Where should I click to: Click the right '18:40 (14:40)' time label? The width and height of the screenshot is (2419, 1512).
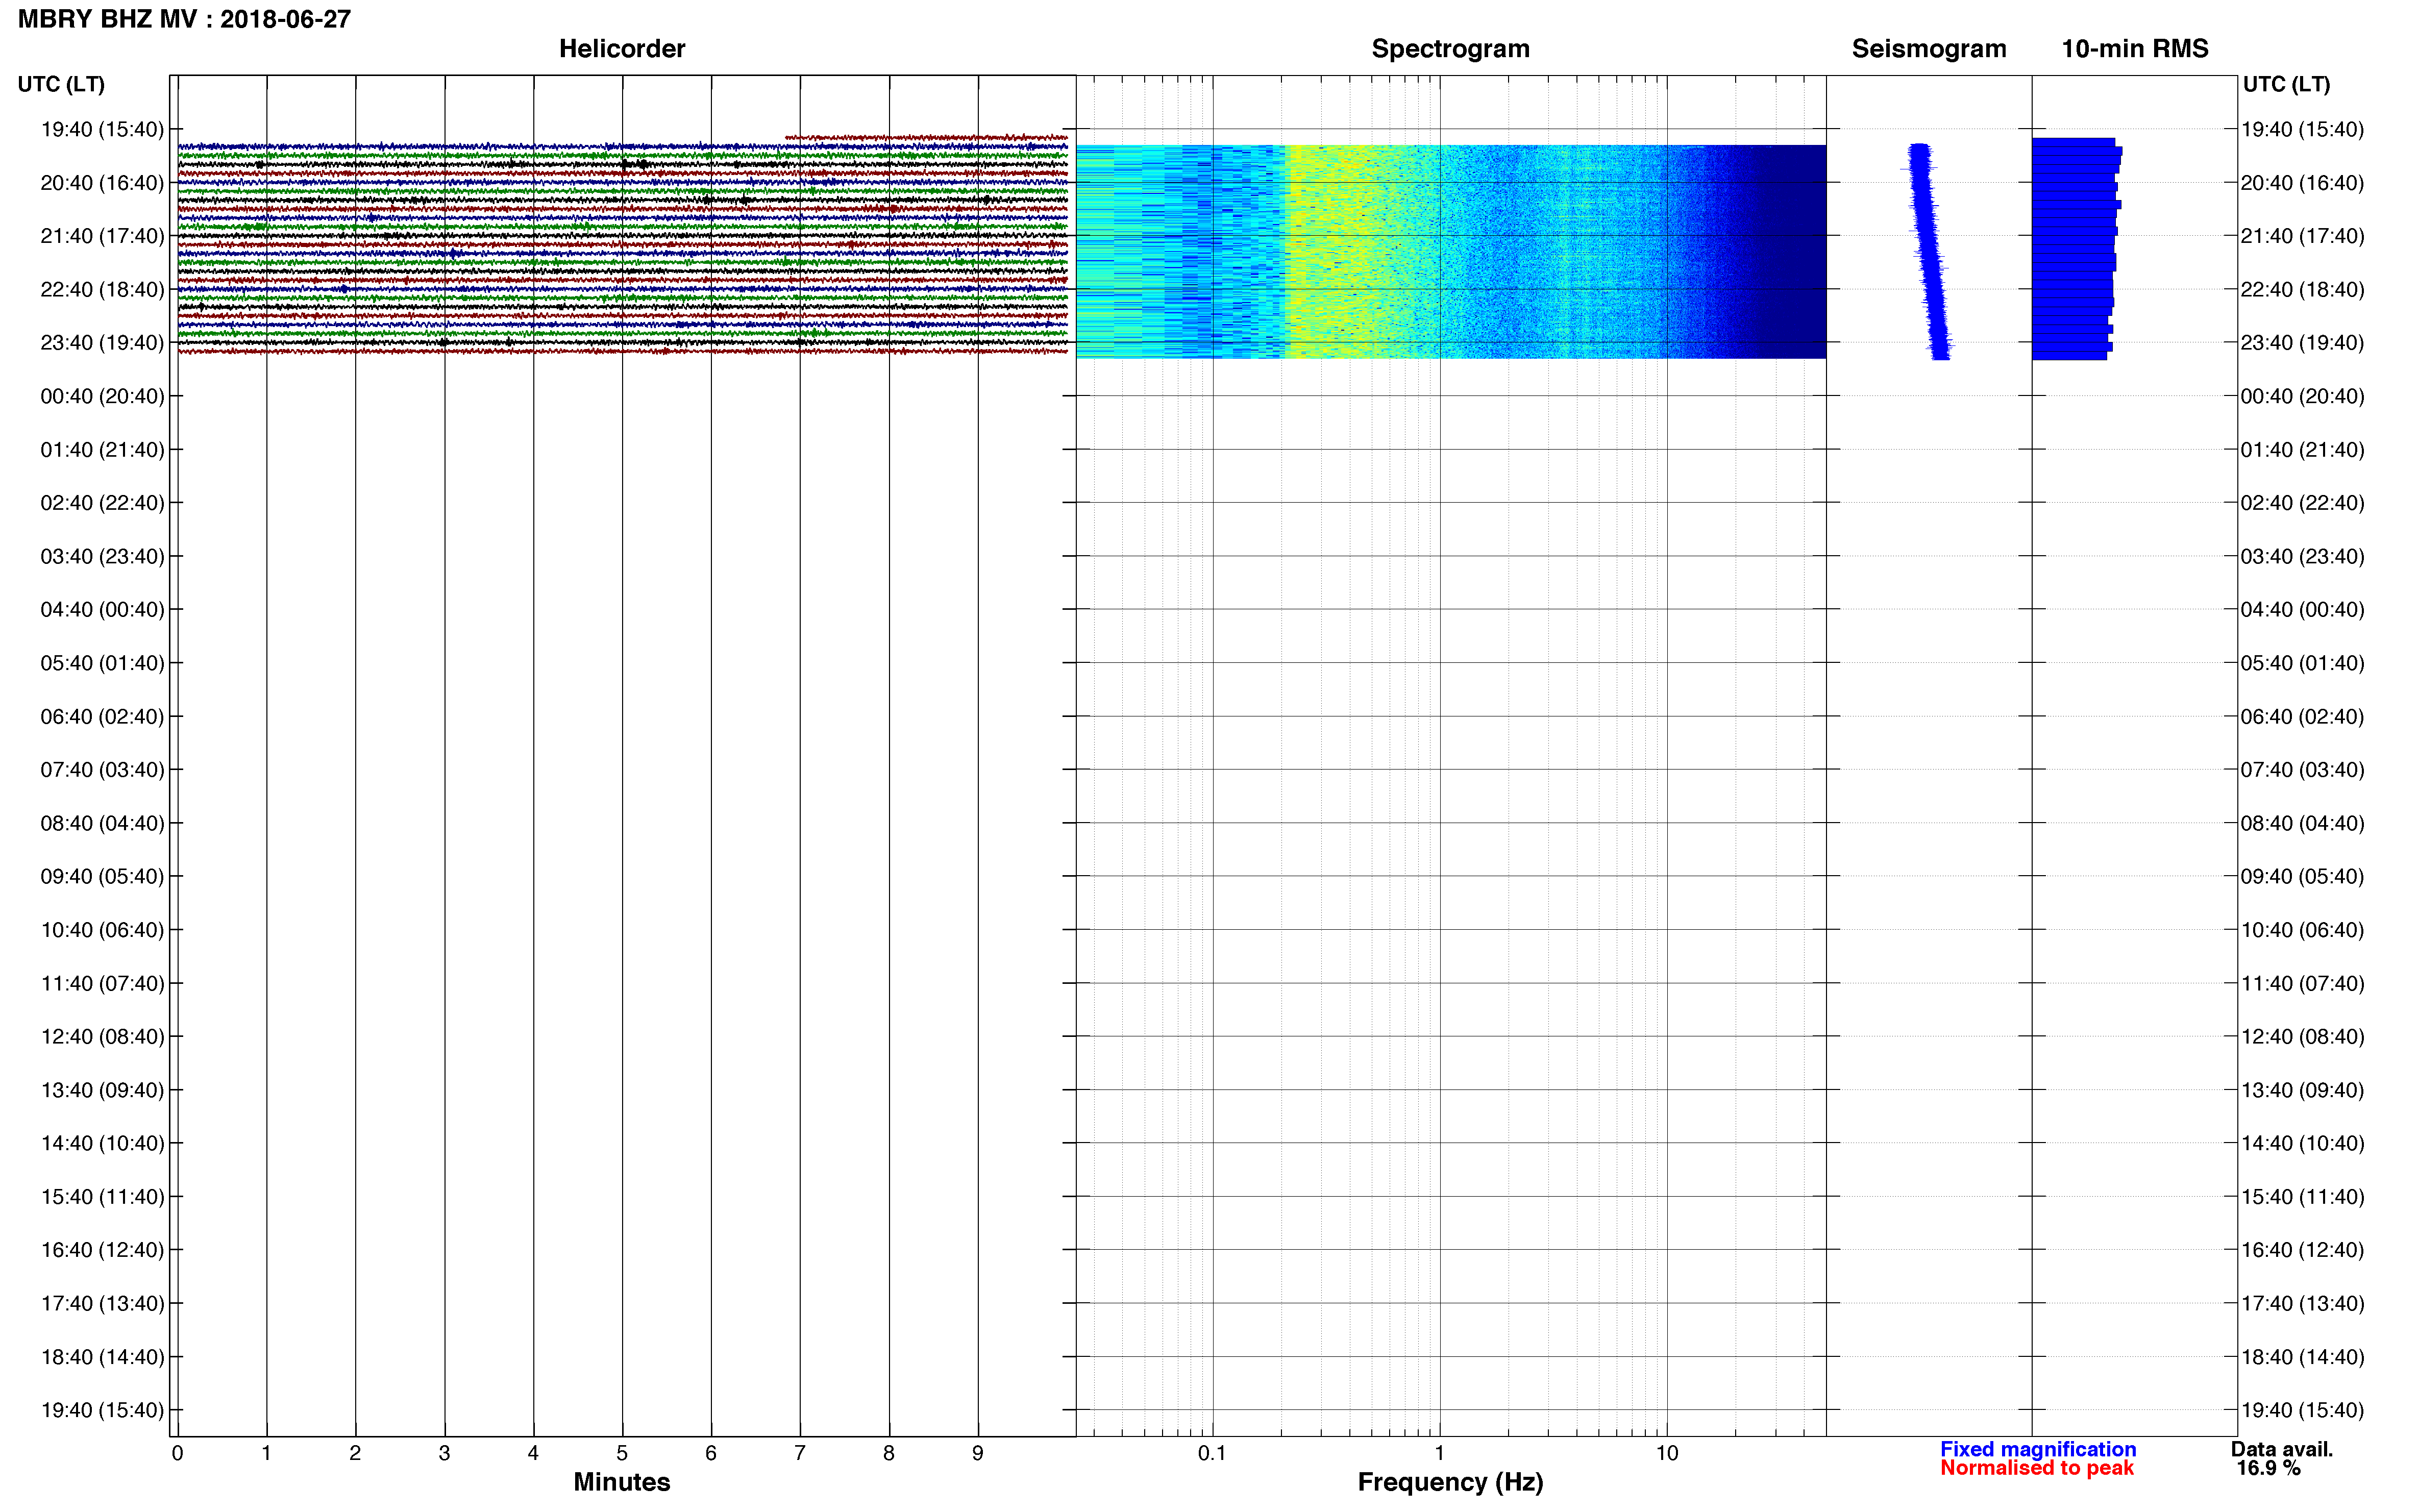(x=2302, y=1357)
